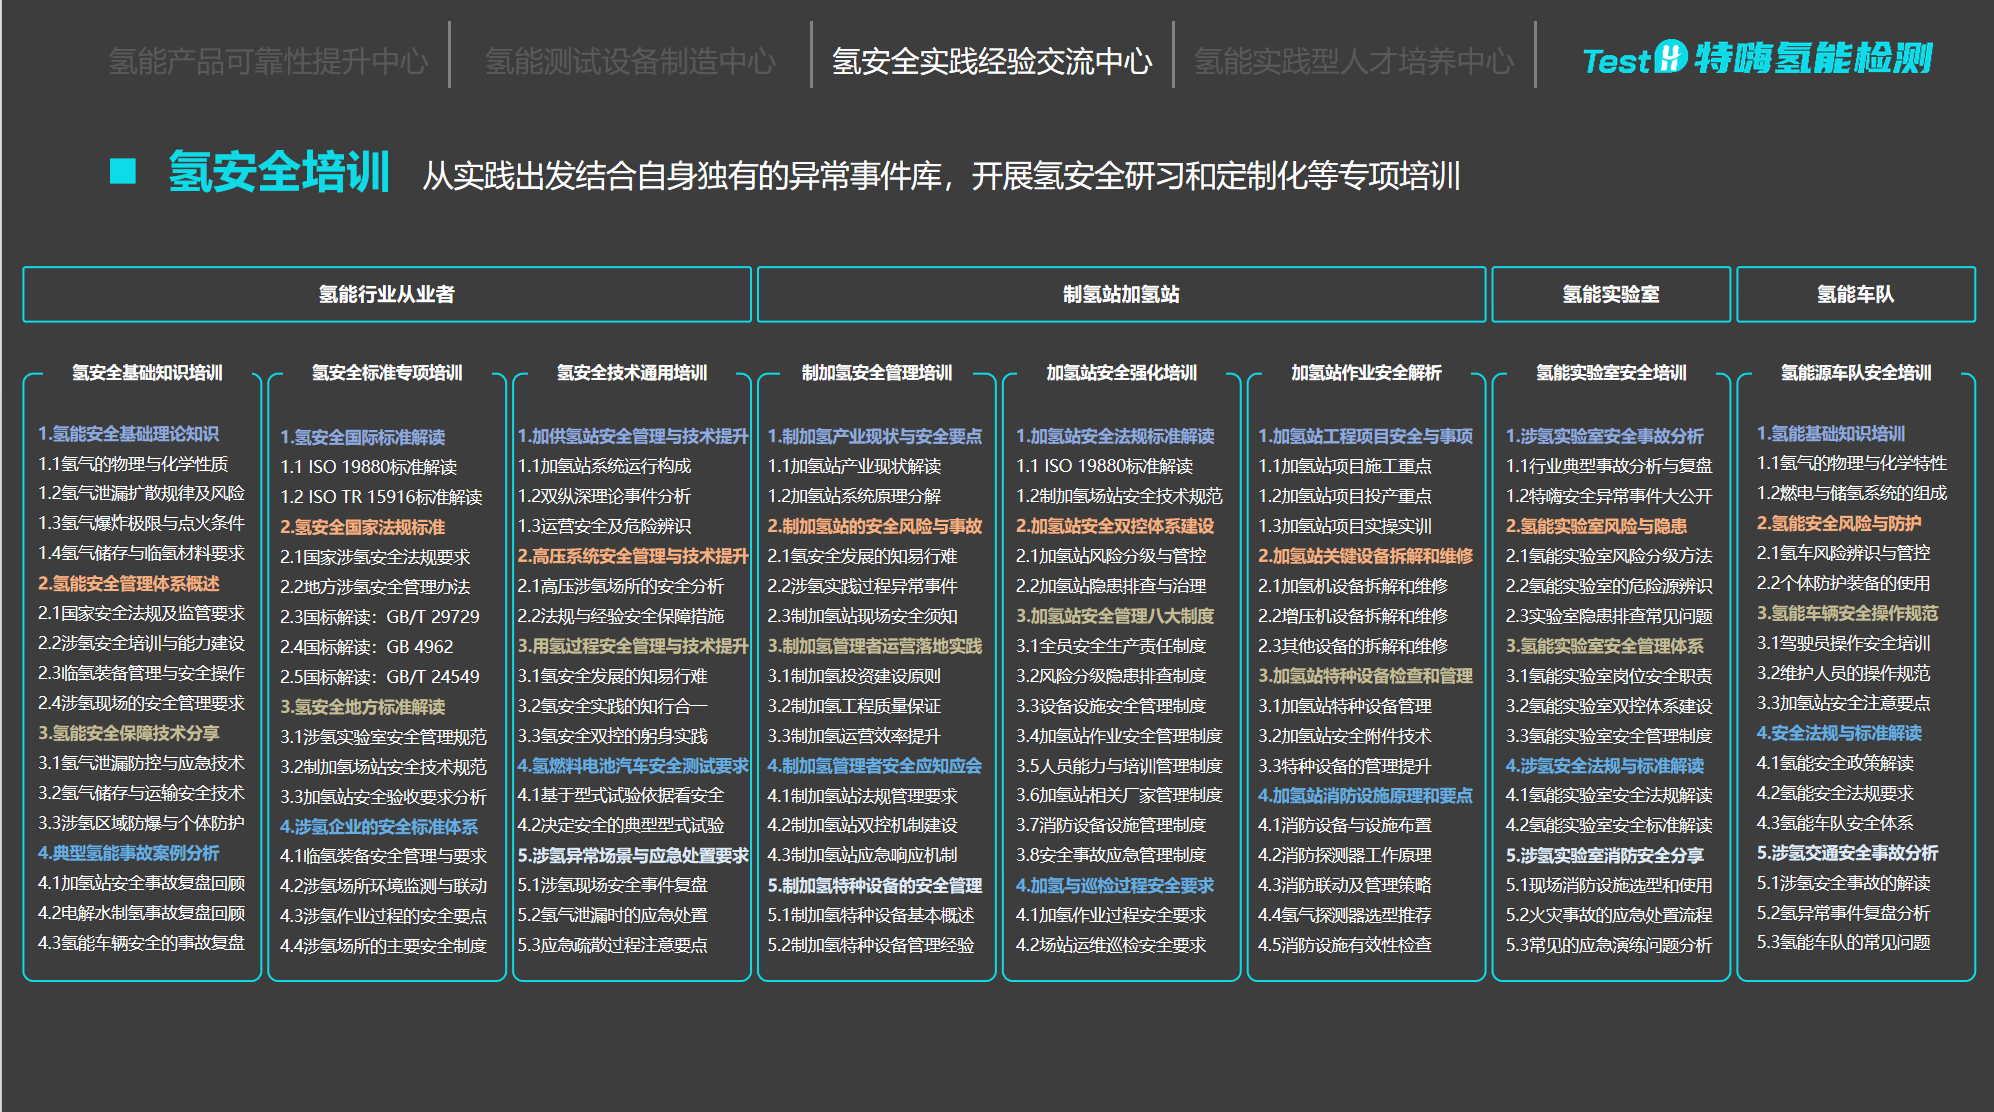Click the cyan square bullet beside 氢安全培训
The height and width of the screenshot is (1112, 1994).
[123, 172]
